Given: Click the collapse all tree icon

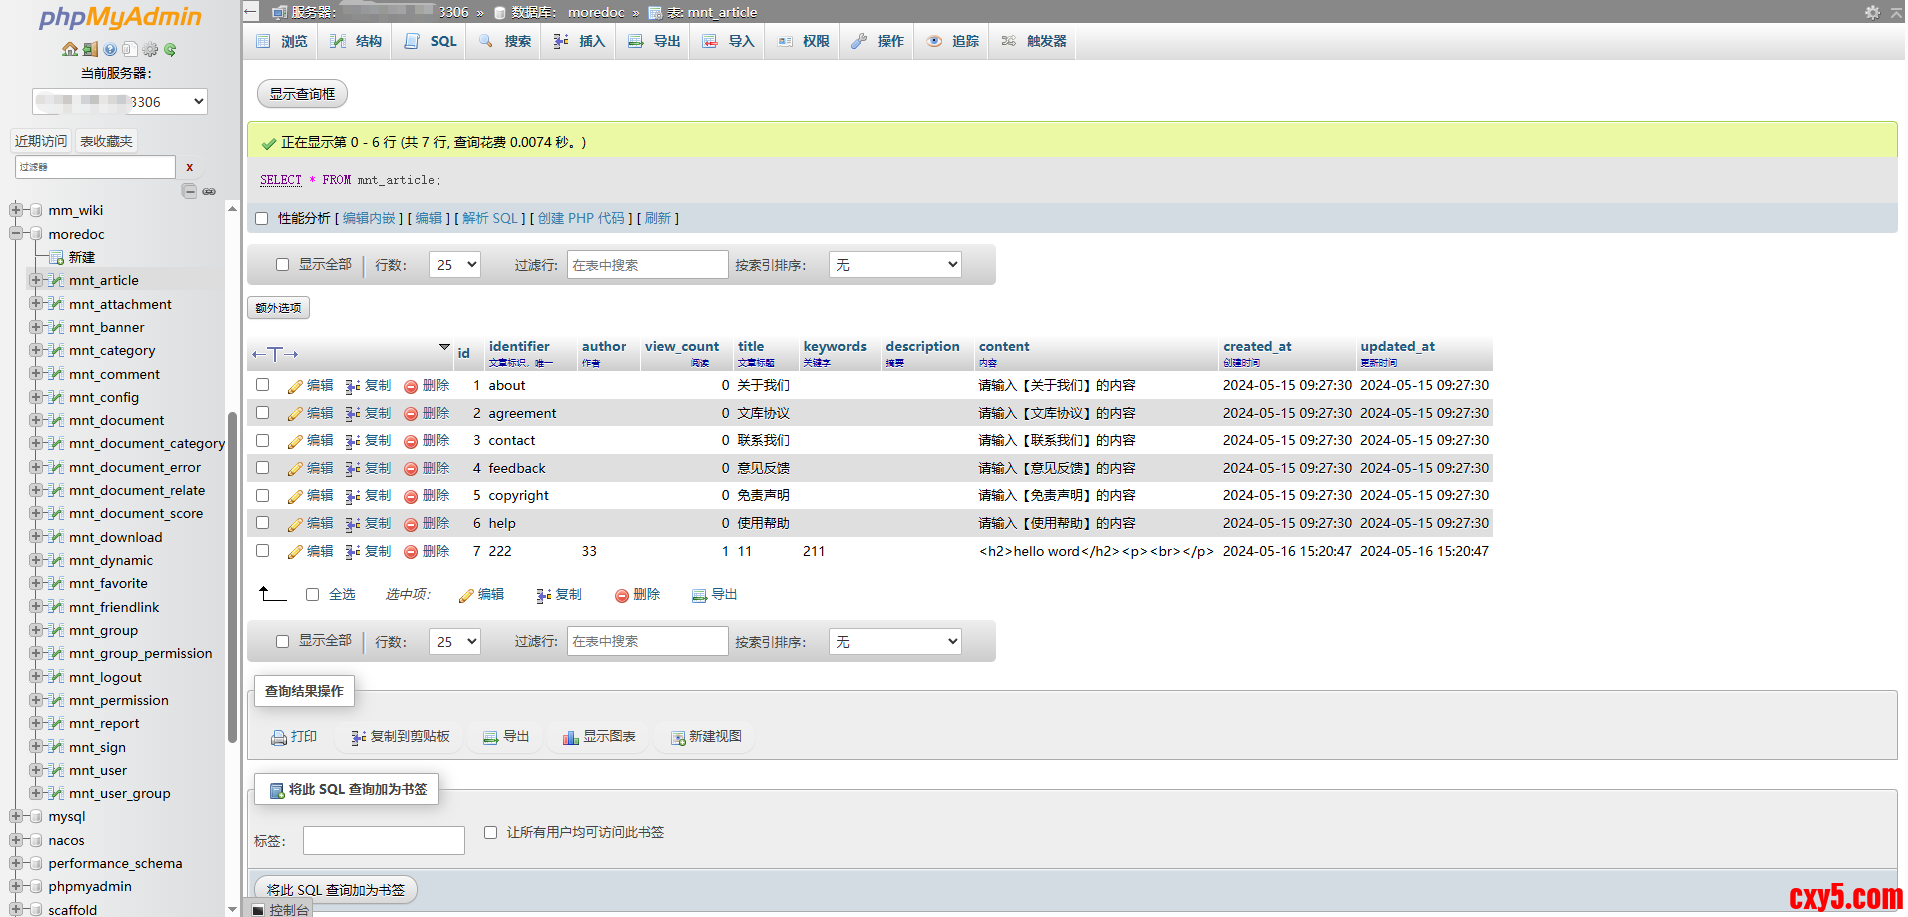Looking at the screenshot, I should [x=189, y=191].
